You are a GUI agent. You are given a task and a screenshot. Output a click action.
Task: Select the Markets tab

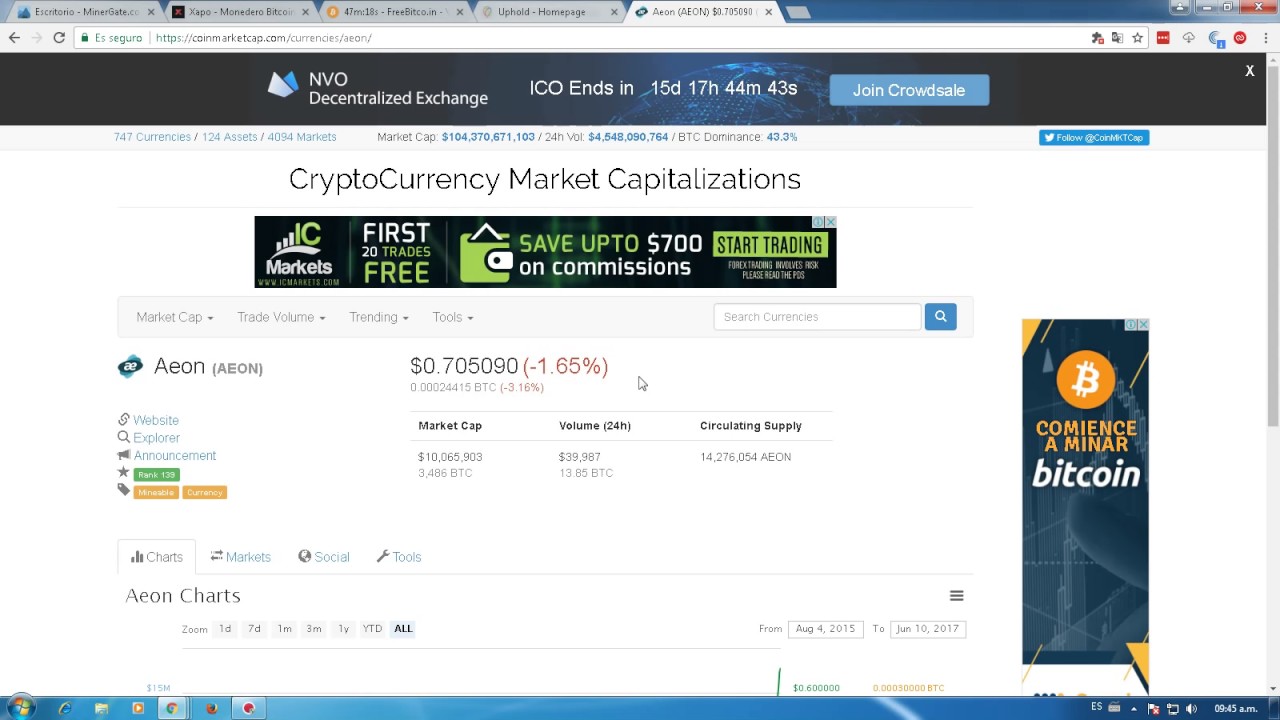pyautogui.click(x=240, y=557)
